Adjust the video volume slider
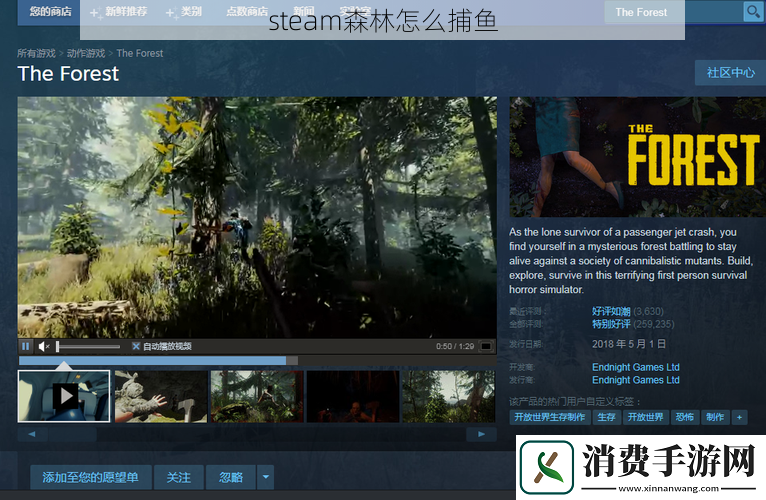This screenshot has height=500, width=766. 88,347
